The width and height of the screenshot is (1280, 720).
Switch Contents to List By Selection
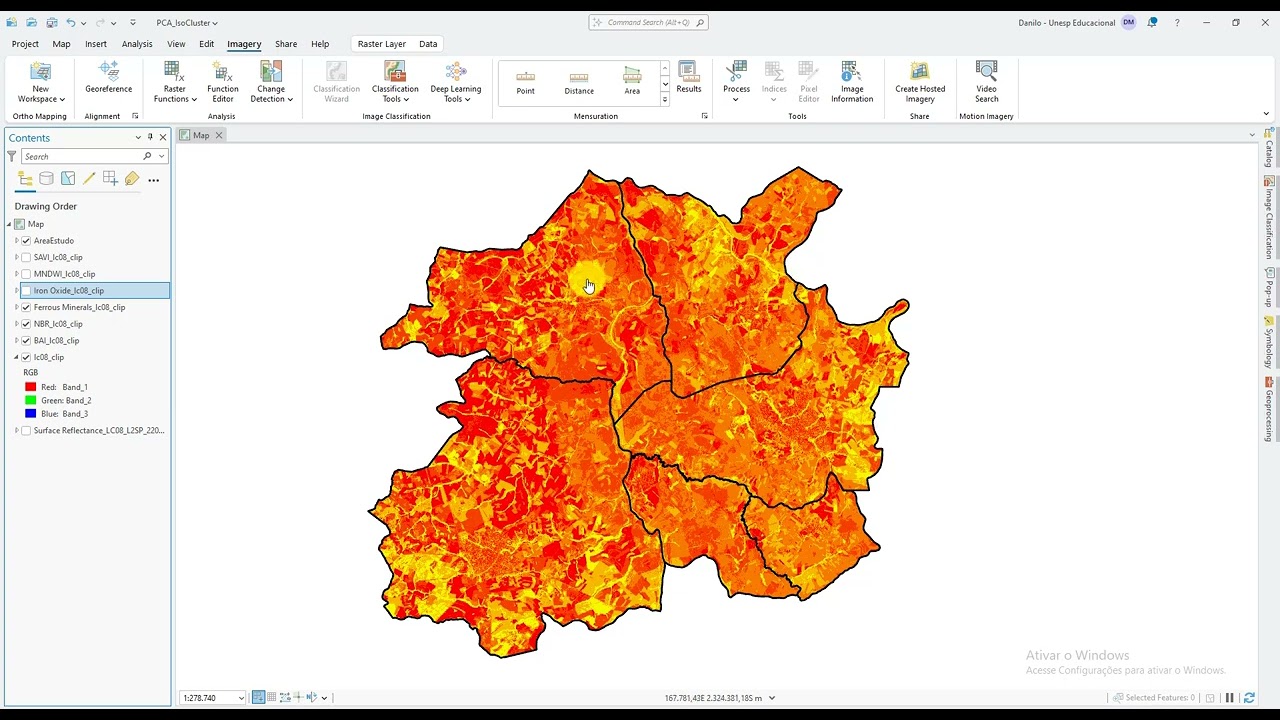pyautogui.click(x=68, y=179)
